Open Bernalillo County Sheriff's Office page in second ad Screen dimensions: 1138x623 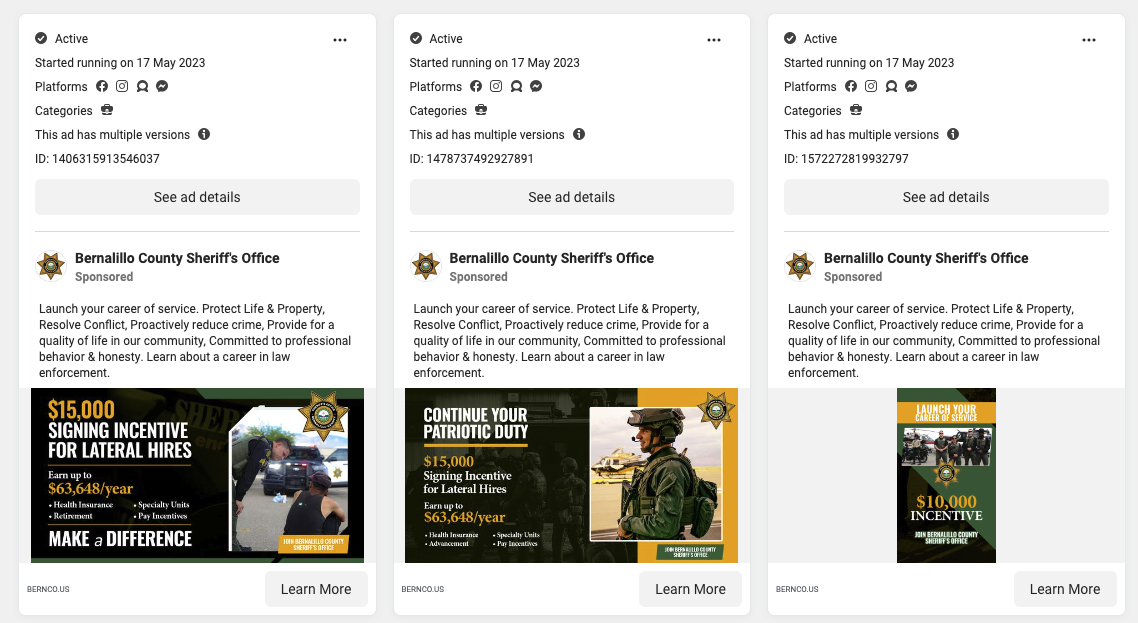pyautogui.click(x=551, y=258)
